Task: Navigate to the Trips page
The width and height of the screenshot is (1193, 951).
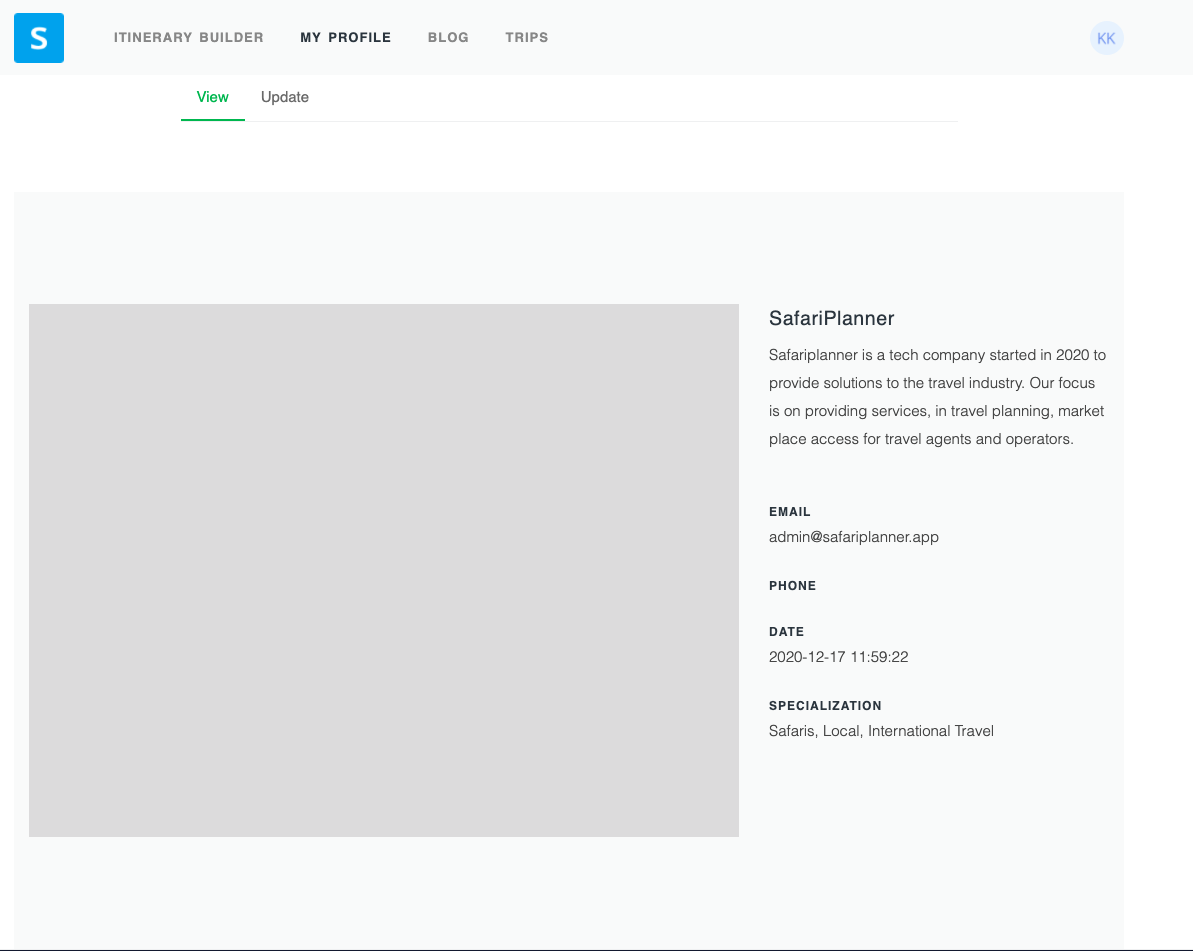Action: (527, 37)
